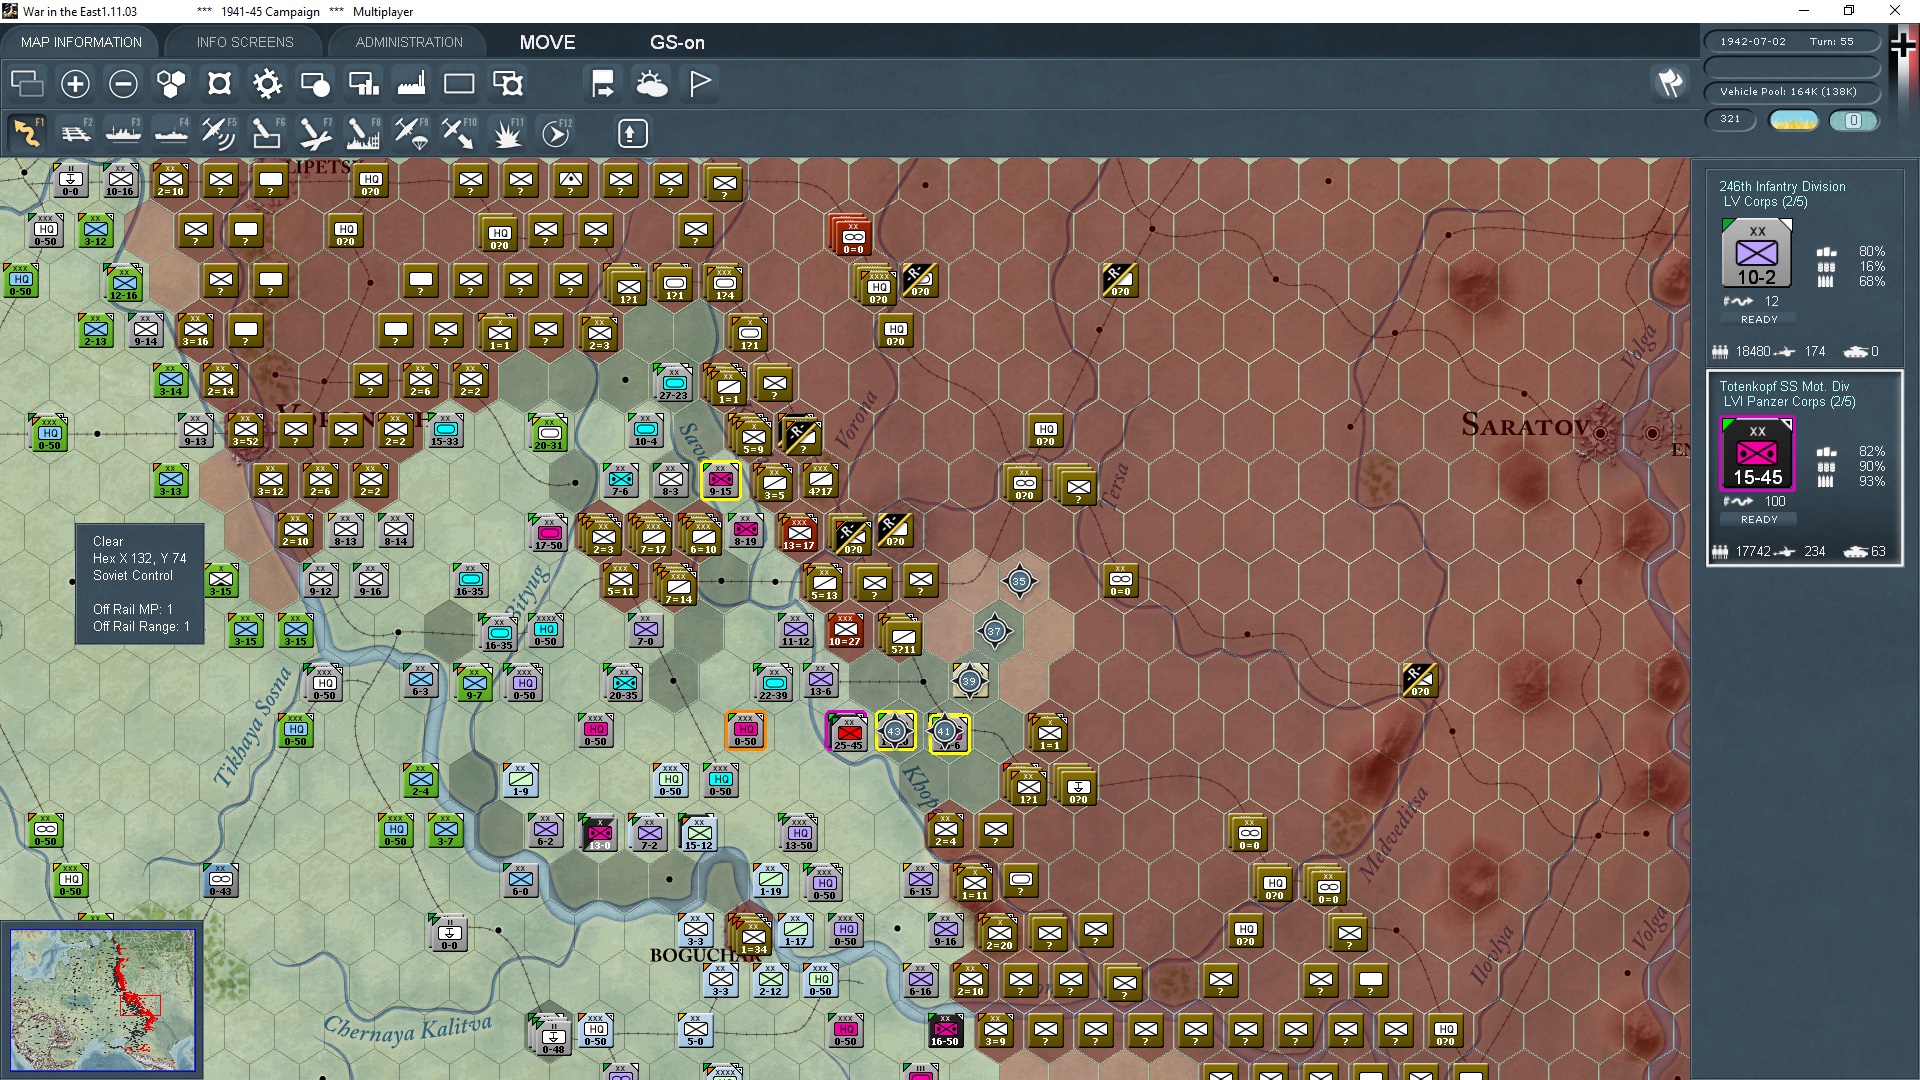Open the ADMINISTRATION tab
This screenshot has width=1920, height=1080.
click(x=409, y=42)
